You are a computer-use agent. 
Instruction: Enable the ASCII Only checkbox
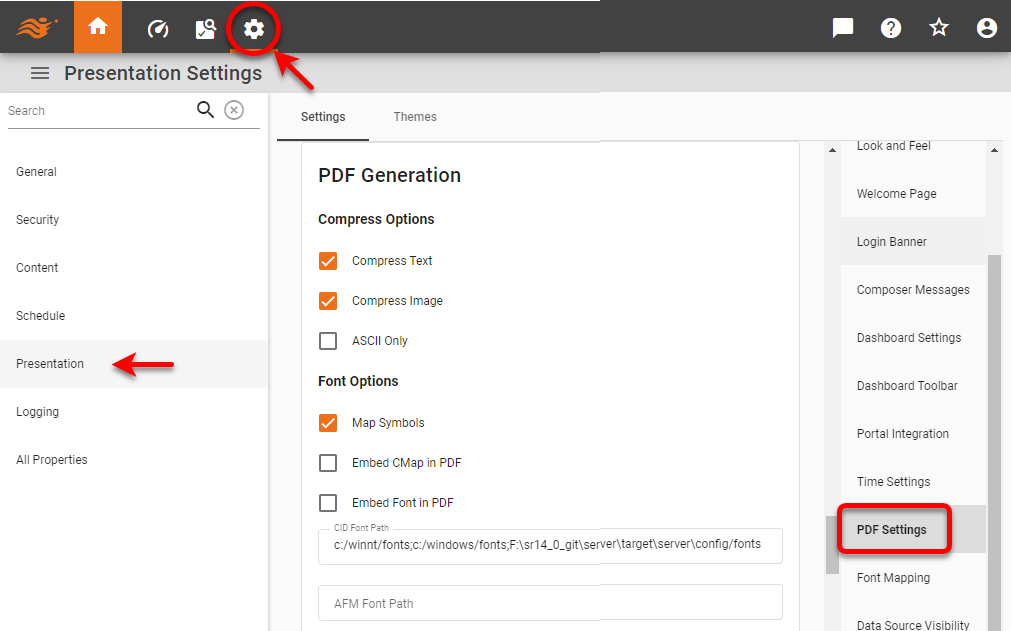(x=328, y=340)
